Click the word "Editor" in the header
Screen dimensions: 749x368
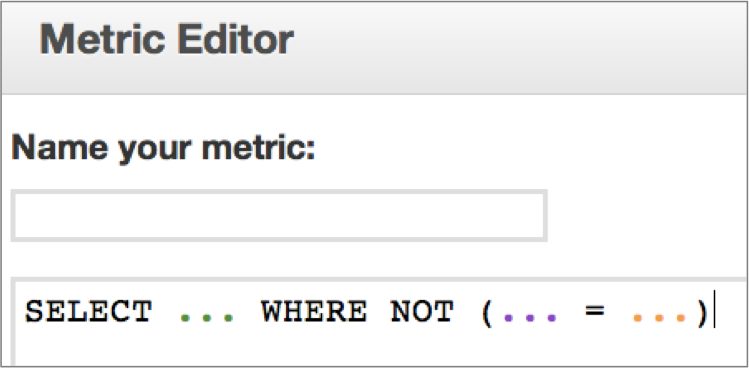click(235, 40)
